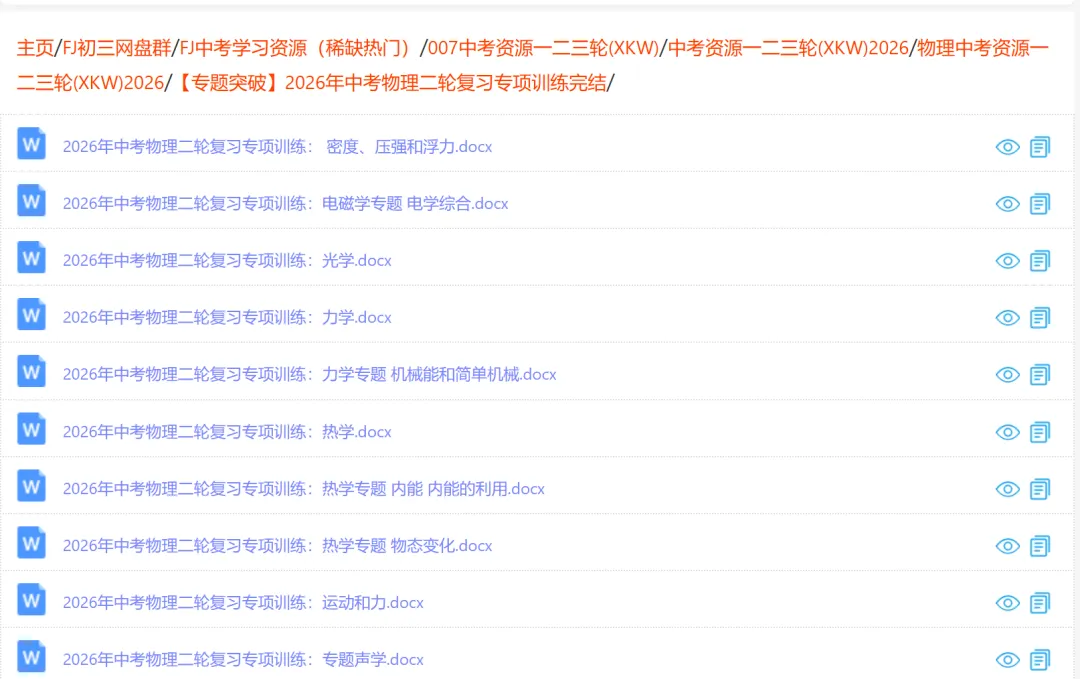Preview 热学专题 物态变化 using eye icon
This screenshot has height=679, width=1080.
click(x=1008, y=546)
